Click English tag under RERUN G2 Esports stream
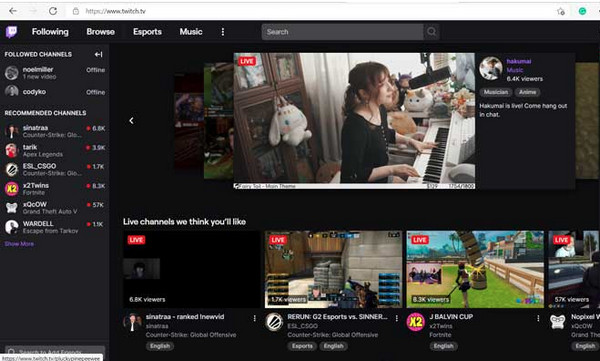600x361 pixels. tap(333, 346)
